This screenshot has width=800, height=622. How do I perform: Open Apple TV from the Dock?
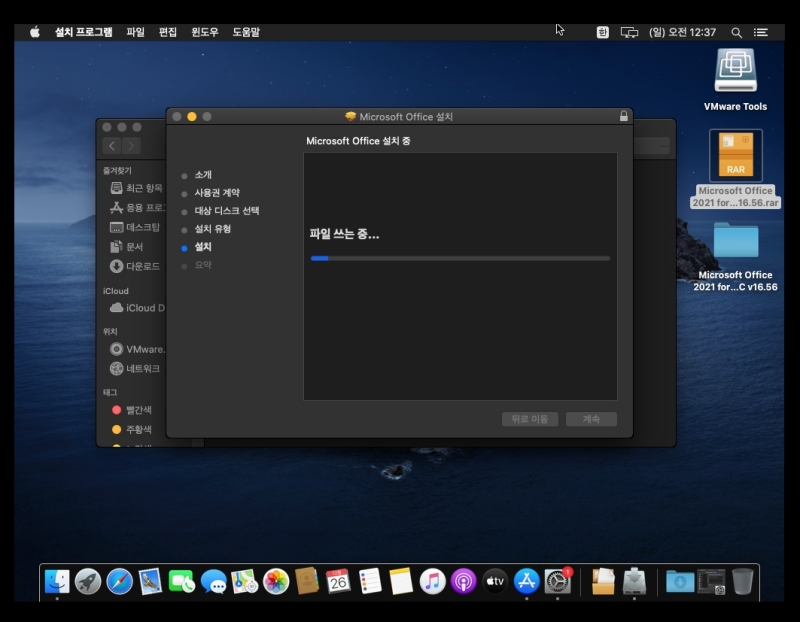tap(495, 581)
